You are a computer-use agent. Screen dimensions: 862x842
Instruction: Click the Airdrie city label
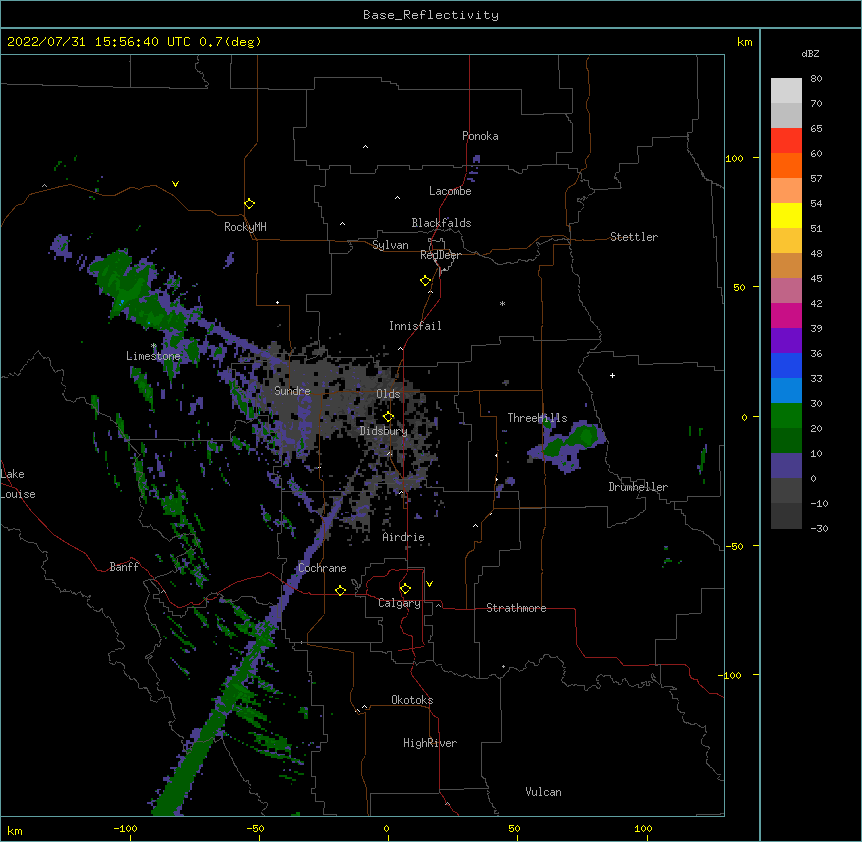tap(404, 537)
